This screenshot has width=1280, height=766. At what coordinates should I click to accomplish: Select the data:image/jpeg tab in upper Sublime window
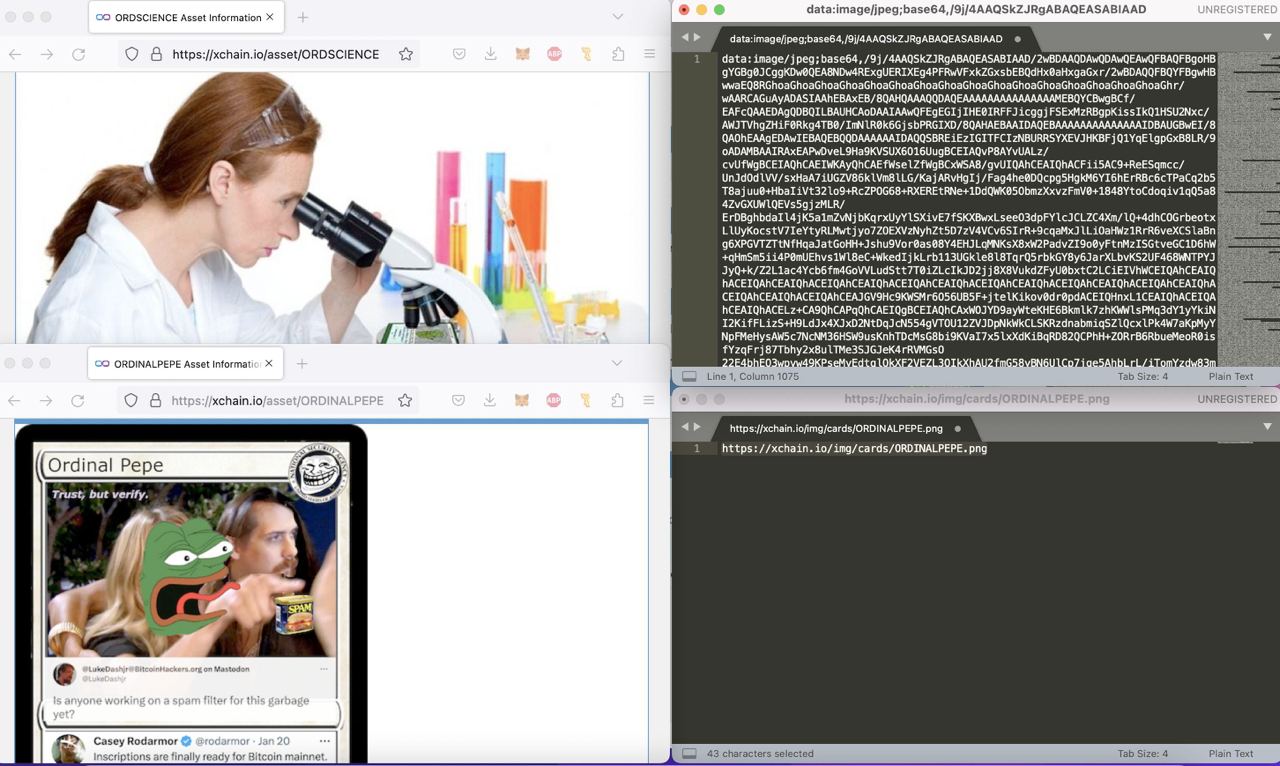[x=874, y=38]
